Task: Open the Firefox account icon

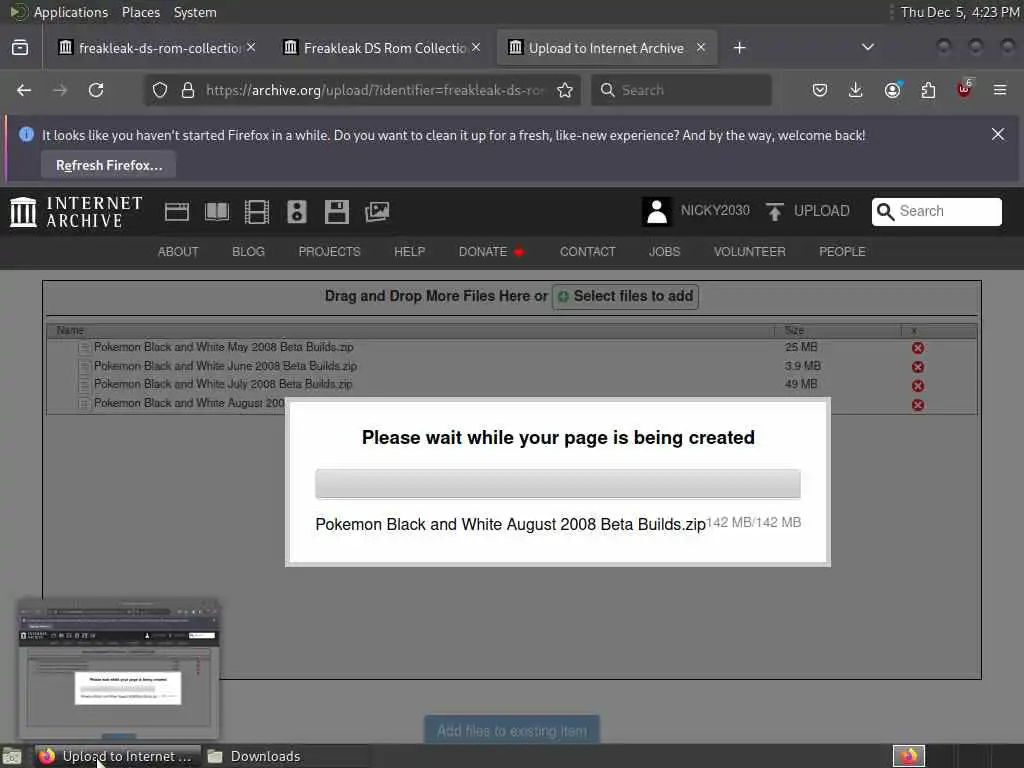Action: [893, 90]
